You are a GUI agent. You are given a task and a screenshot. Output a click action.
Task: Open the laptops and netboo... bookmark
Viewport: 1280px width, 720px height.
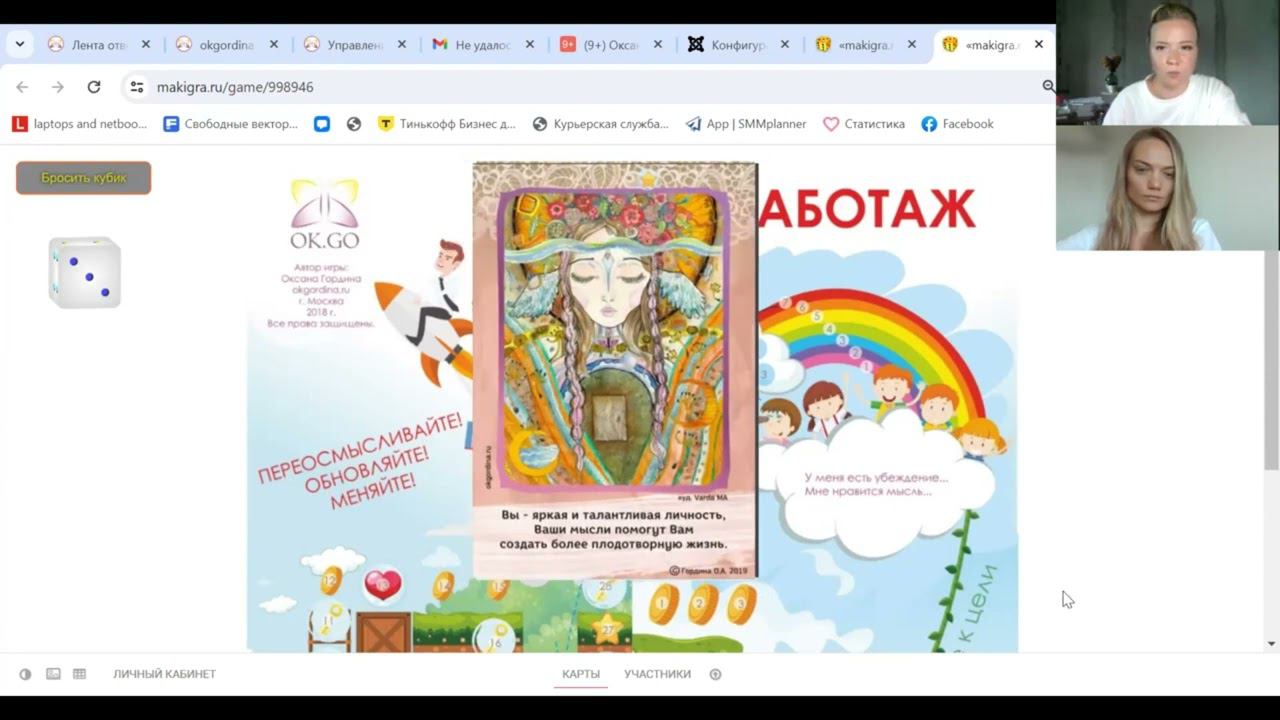pos(80,124)
